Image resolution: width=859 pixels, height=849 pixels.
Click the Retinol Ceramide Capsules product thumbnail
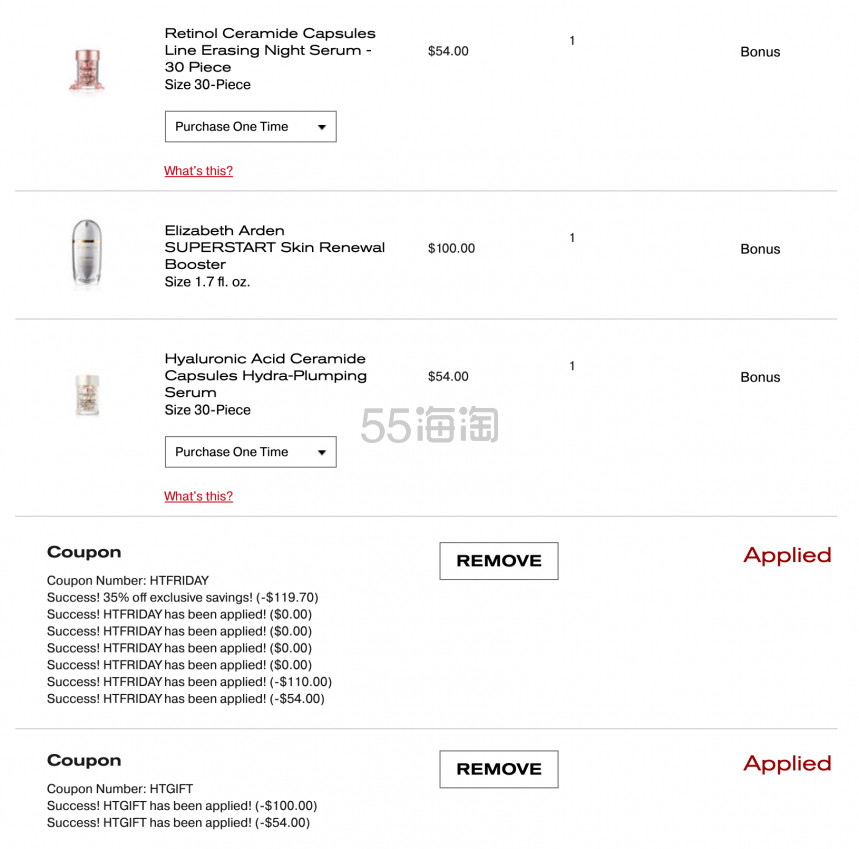coord(87,70)
